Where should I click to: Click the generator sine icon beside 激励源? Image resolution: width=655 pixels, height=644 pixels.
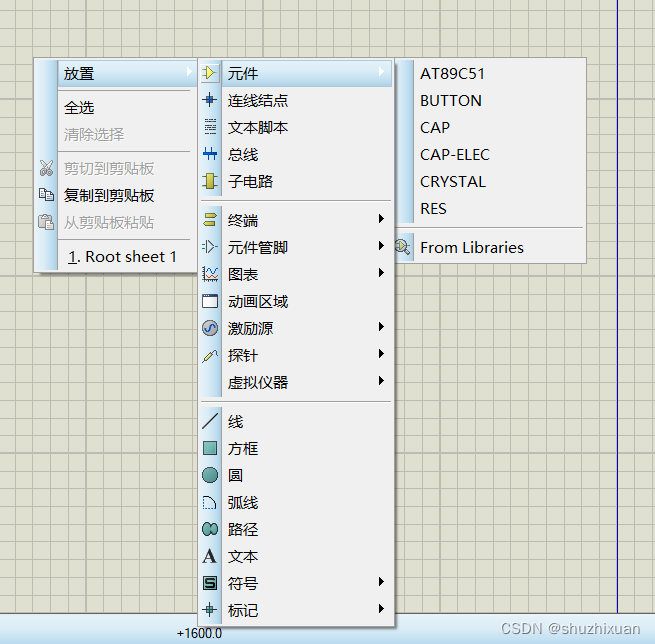(210, 328)
